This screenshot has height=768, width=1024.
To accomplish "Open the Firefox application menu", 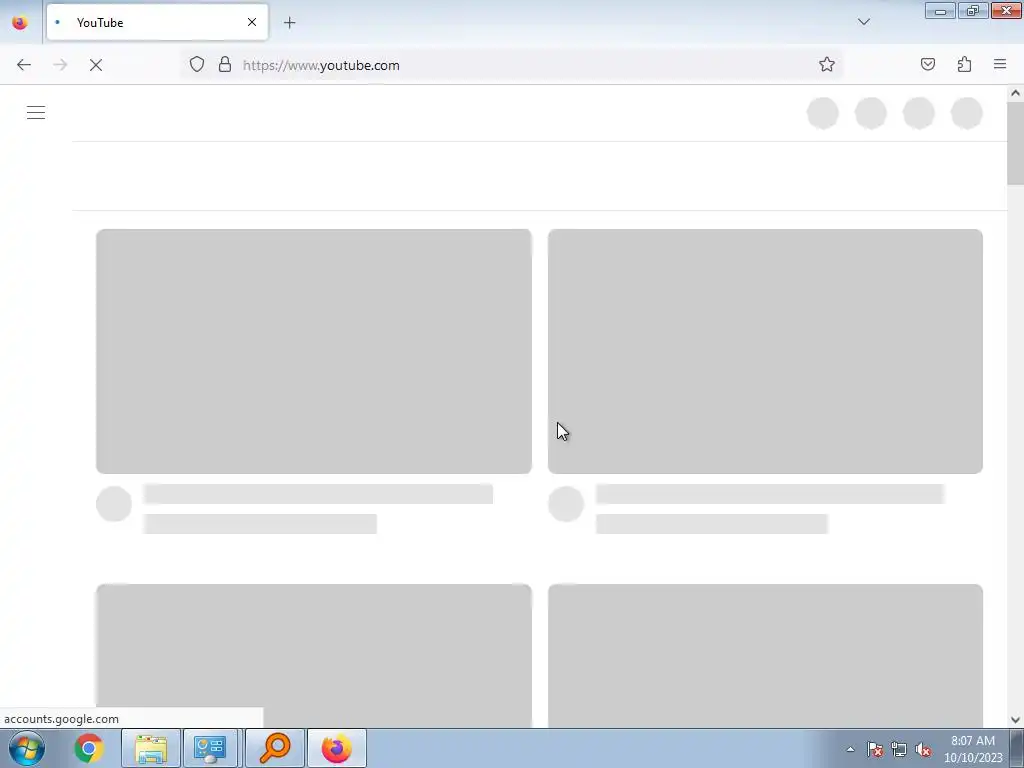I will click(x=1000, y=64).
